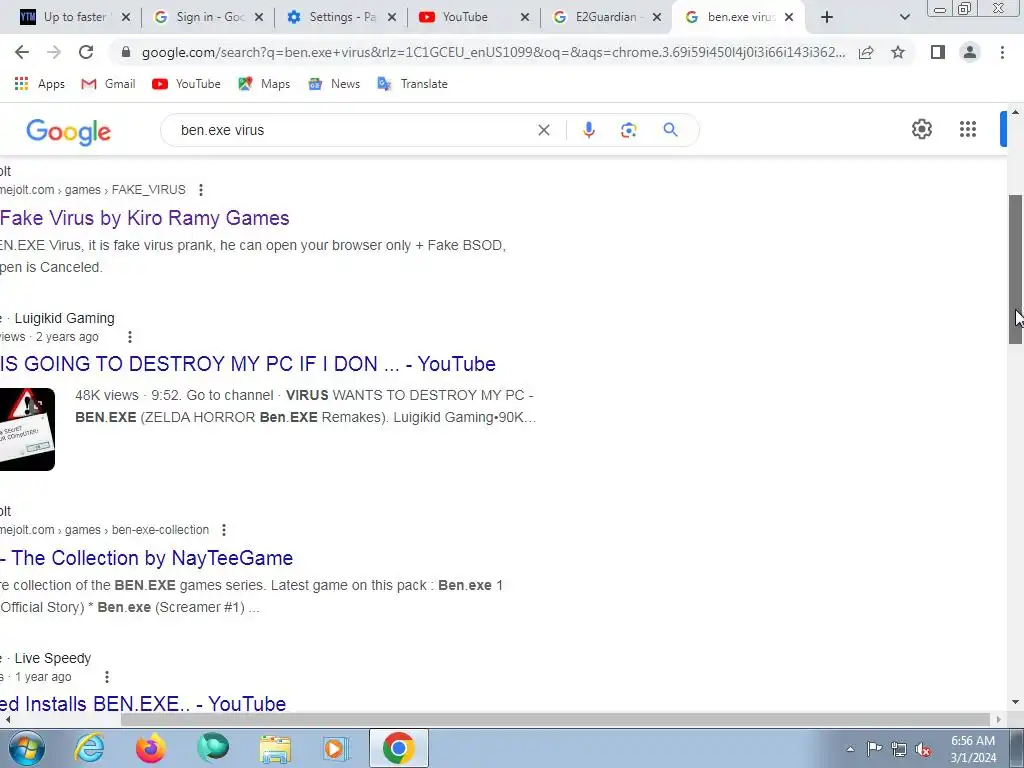The image size is (1024, 768).
Task: Show hidden system tray icons
Action: click(x=850, y=749)
